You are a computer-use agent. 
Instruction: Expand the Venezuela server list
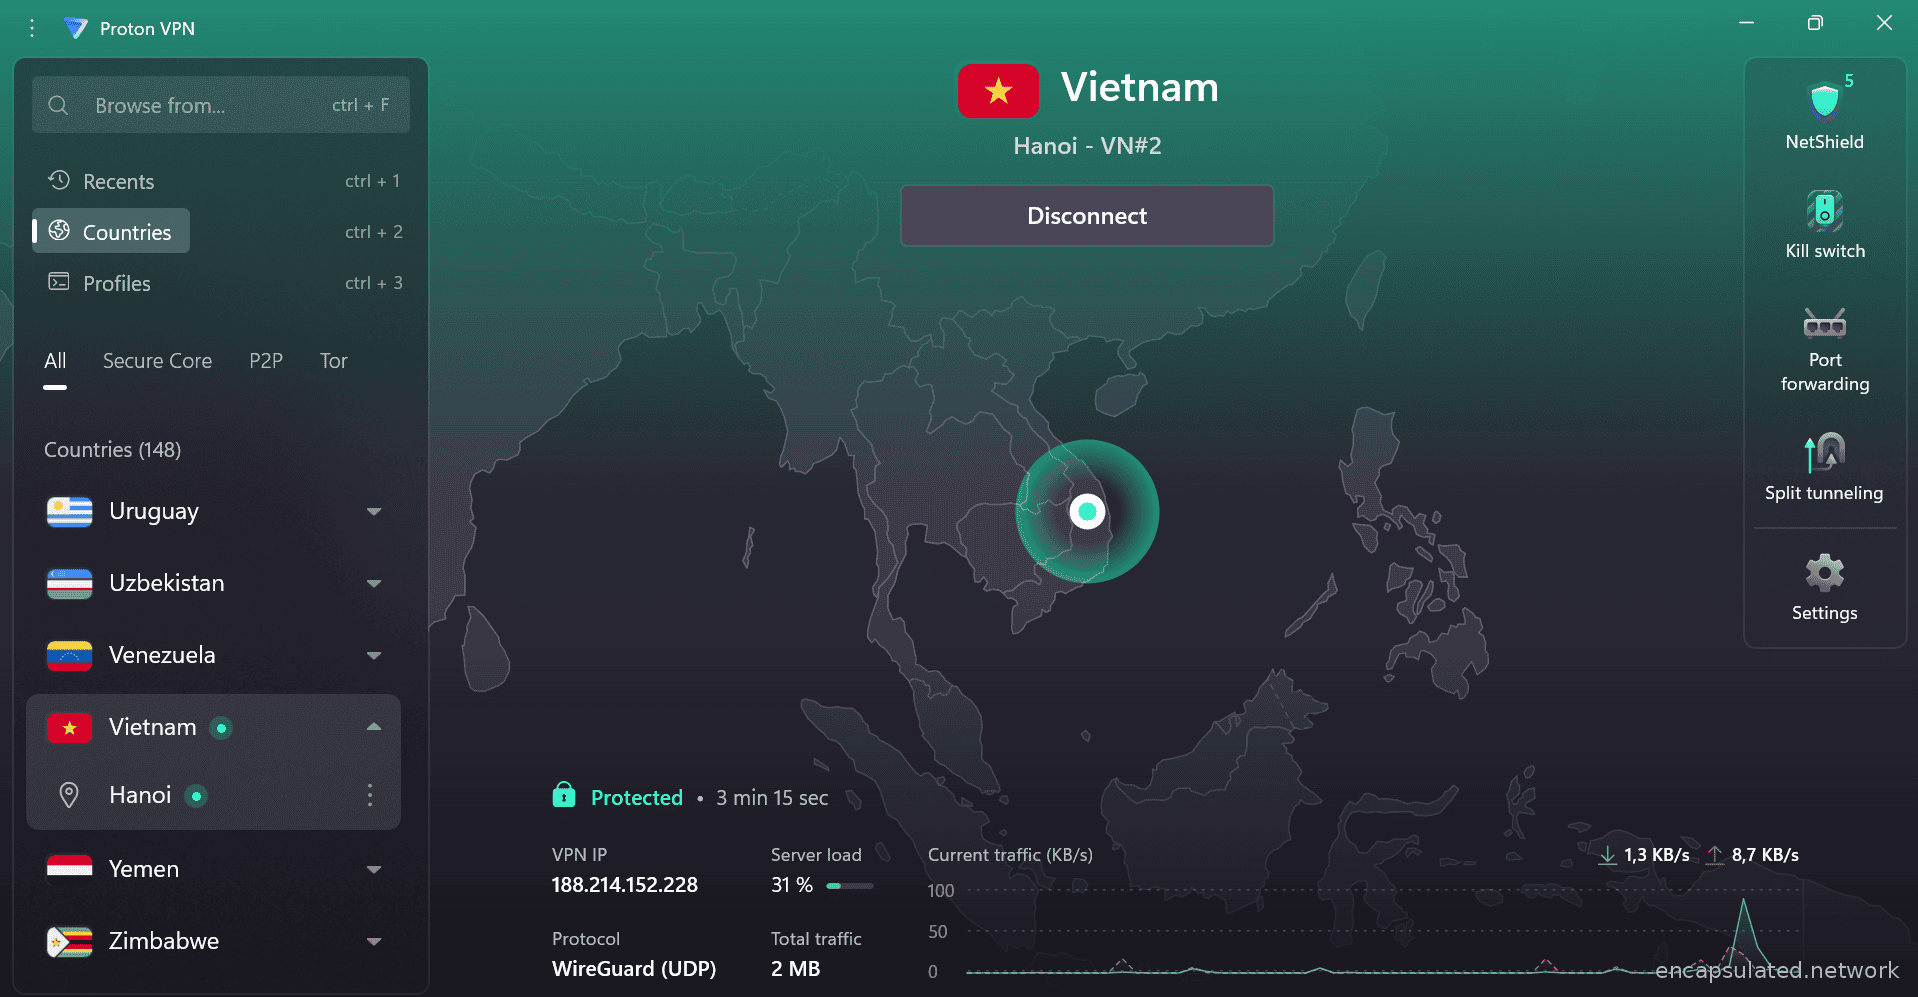[x=374, y=656]
